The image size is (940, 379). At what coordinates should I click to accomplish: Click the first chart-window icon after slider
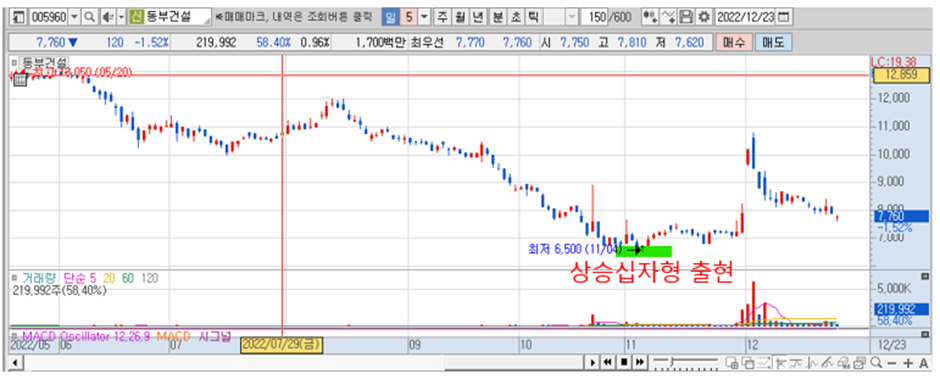(732, 362)
